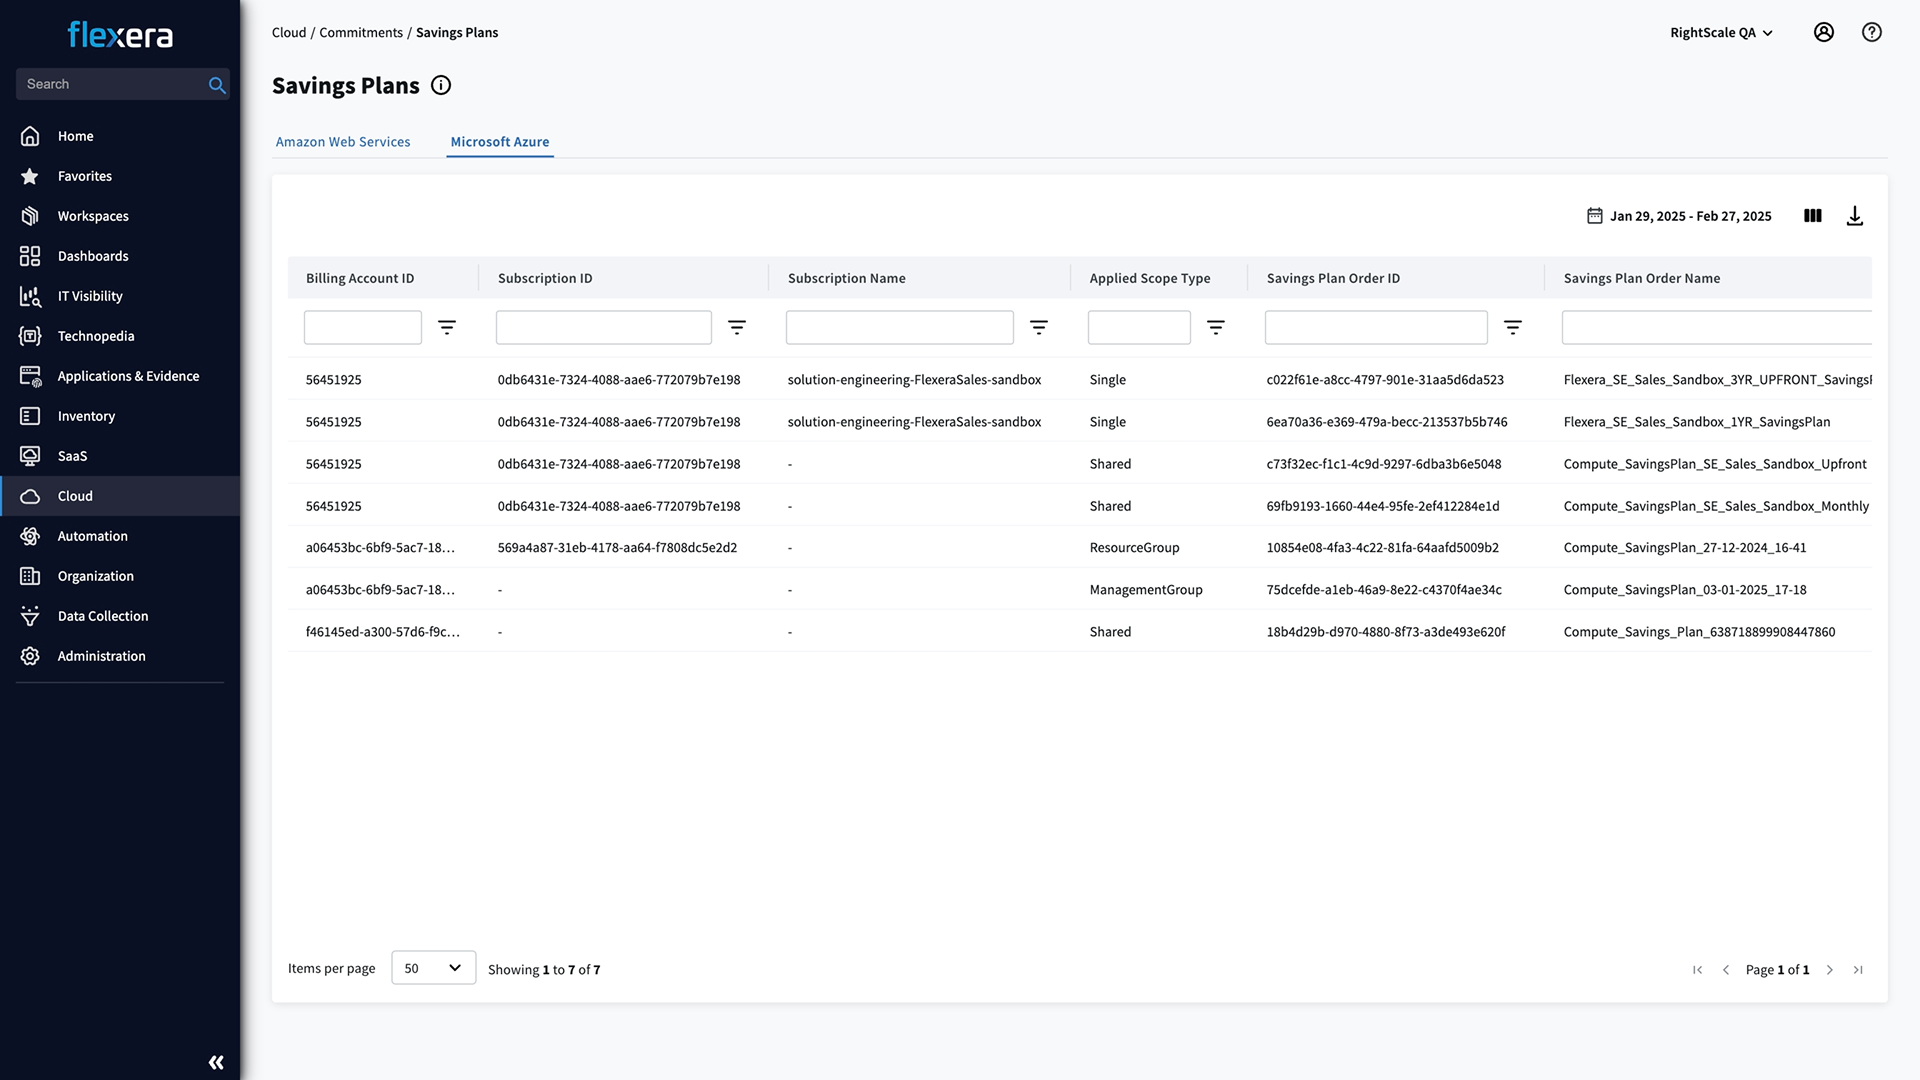Open the column chooser icon

(x=1812, y=215)
